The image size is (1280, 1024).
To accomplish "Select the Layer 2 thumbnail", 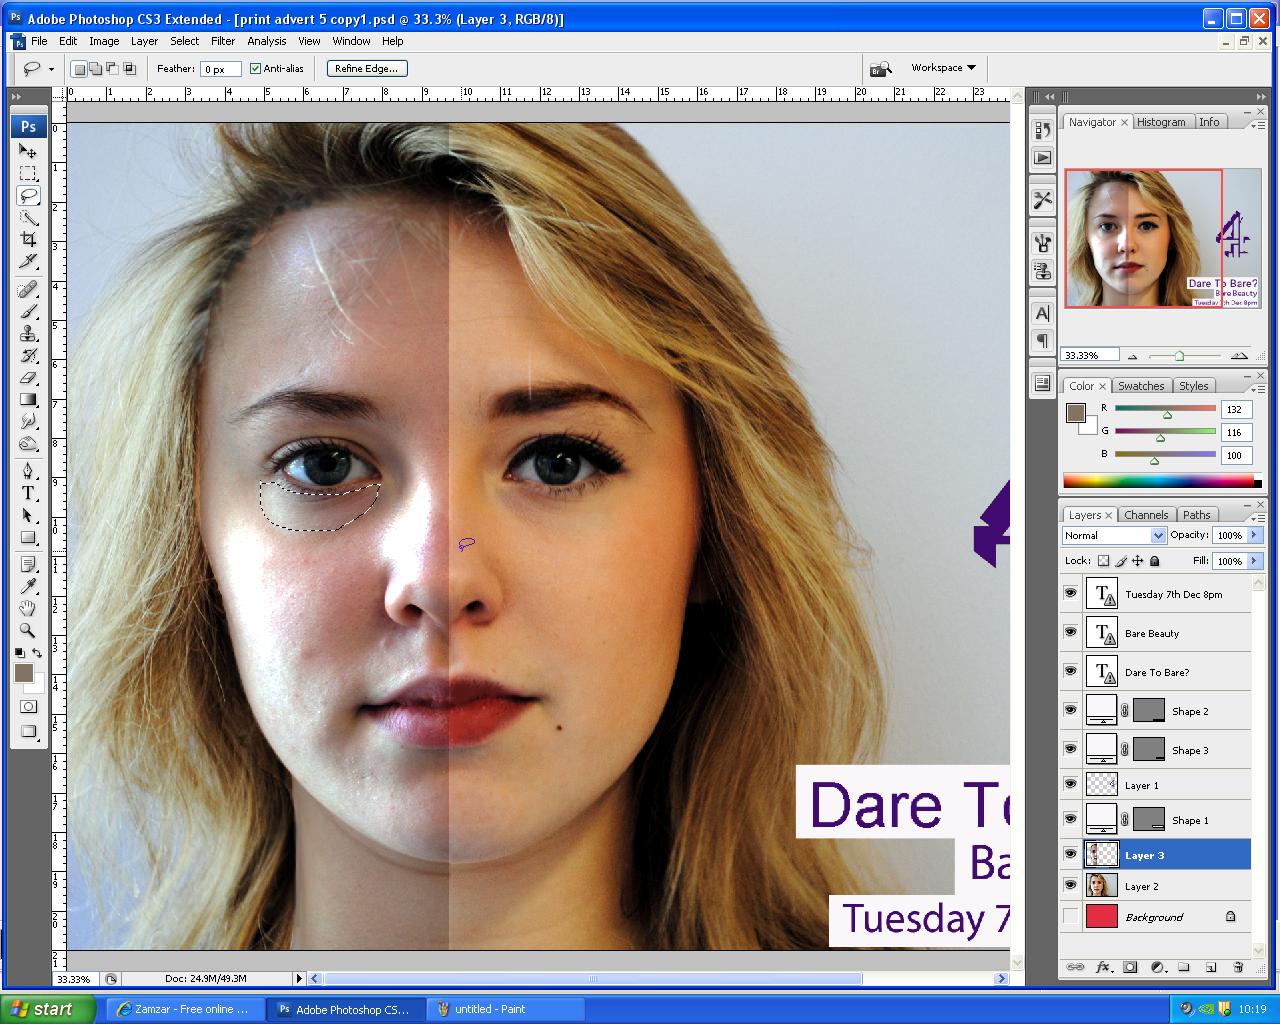I will point(1101,886).
